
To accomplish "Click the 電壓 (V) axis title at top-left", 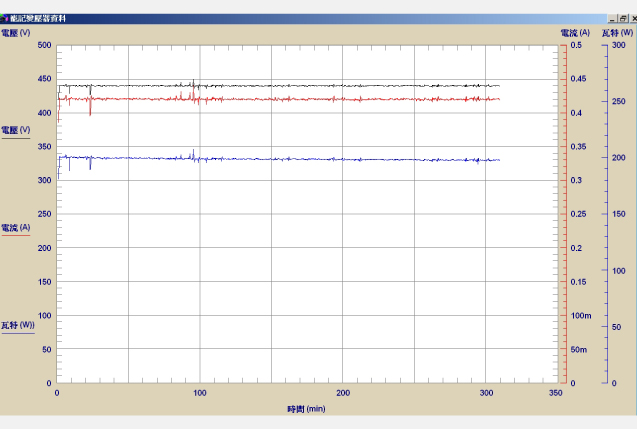I will [x=16, y=33].
